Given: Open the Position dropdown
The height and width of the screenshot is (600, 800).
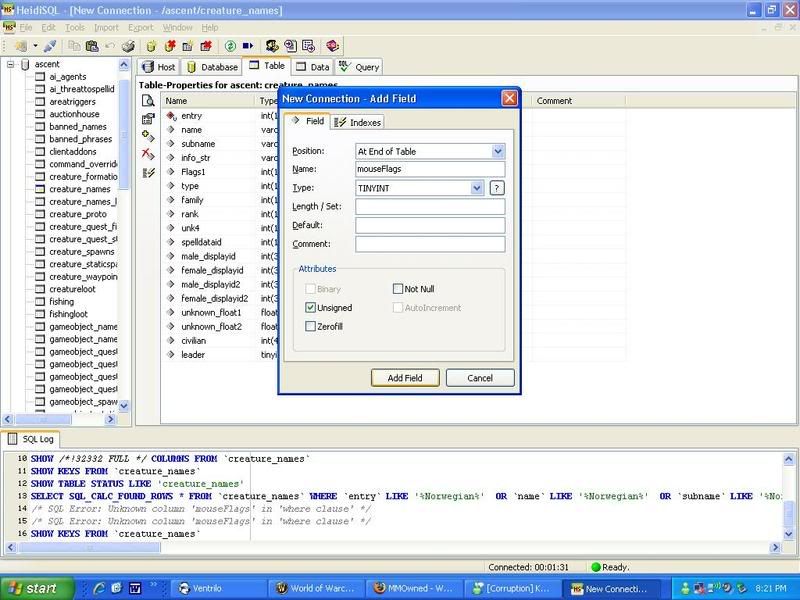Looking at the screenshot, I should point(497,151).
